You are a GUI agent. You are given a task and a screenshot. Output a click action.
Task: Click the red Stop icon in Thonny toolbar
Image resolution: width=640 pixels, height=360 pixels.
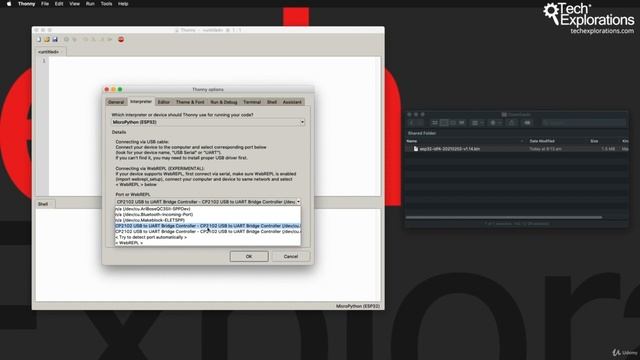(121, 40)
